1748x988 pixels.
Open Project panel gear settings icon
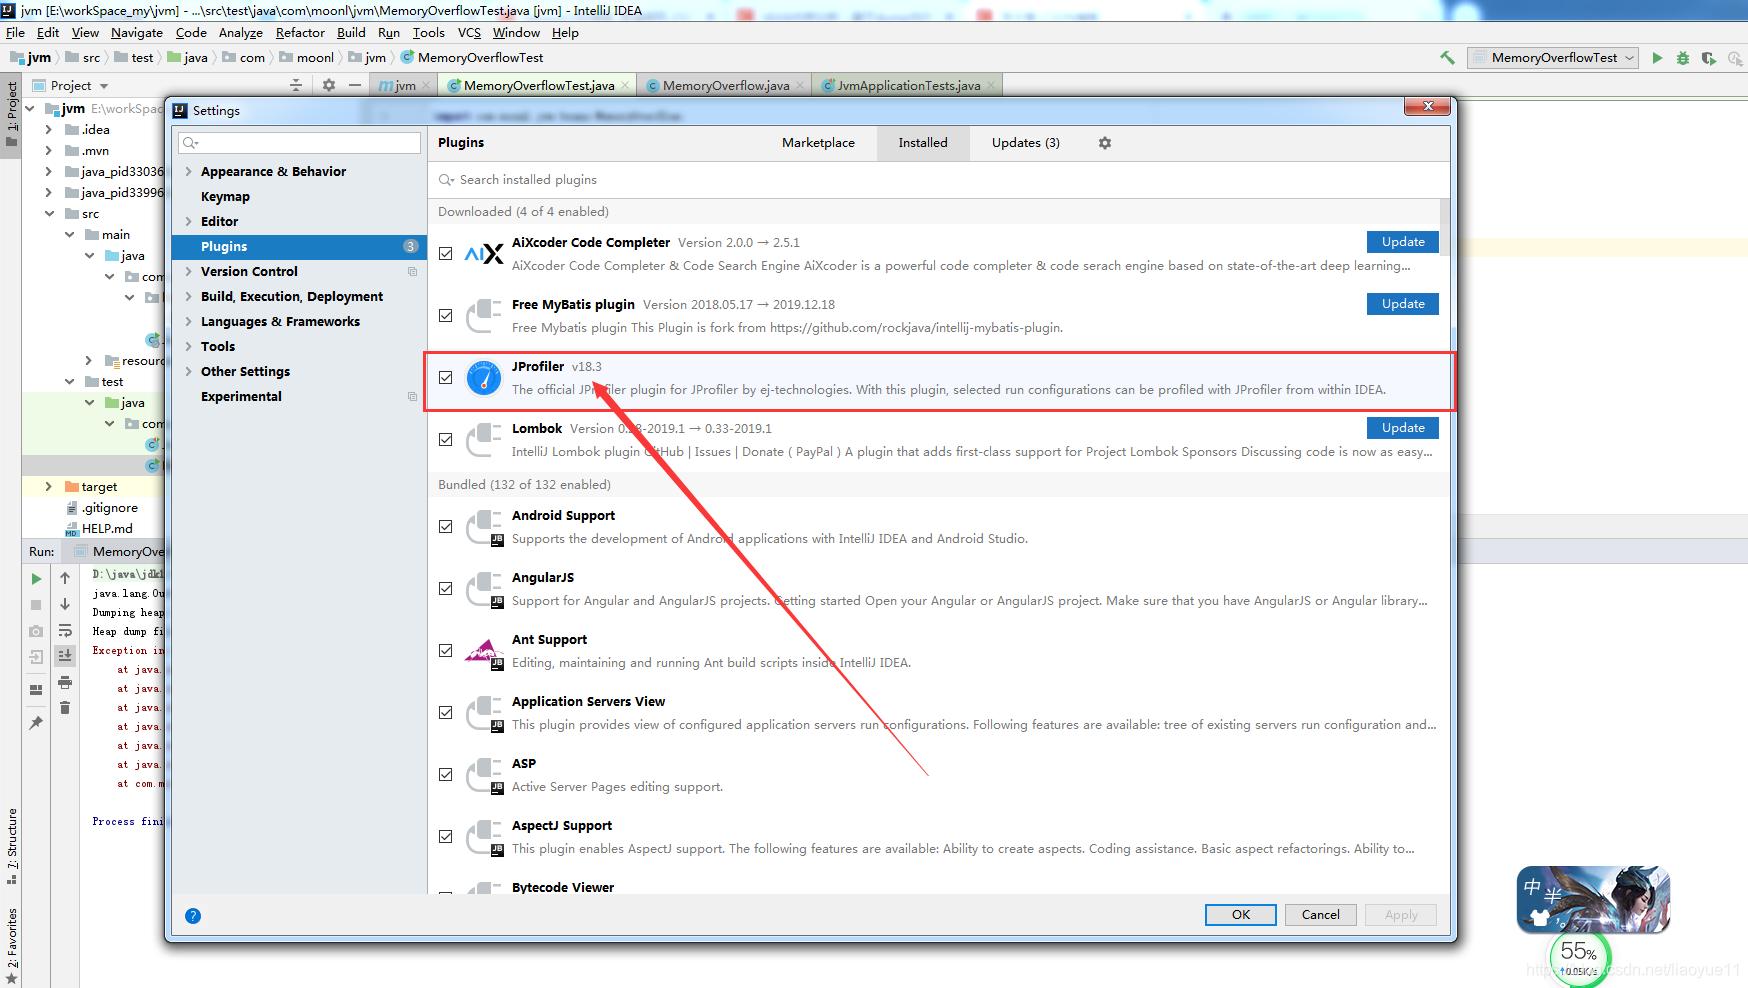[x=329, y=85]
